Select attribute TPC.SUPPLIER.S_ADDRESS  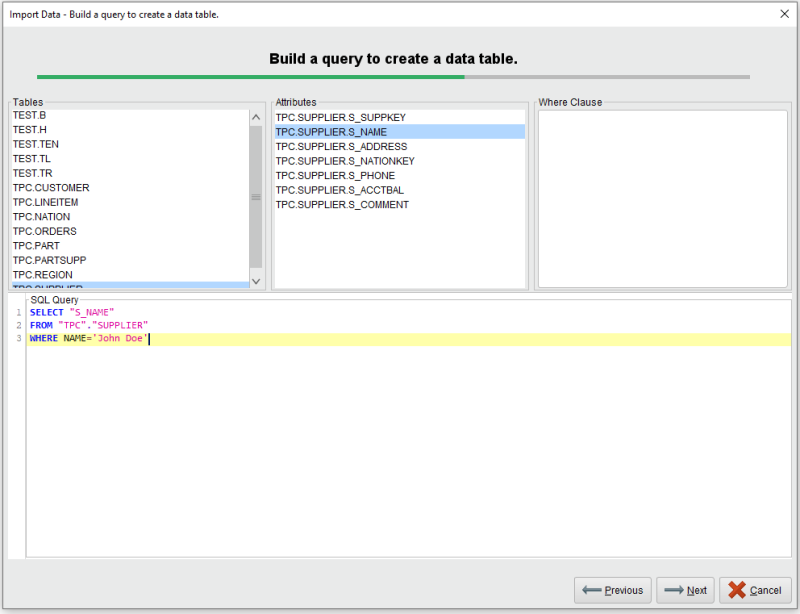coord(400,146)
